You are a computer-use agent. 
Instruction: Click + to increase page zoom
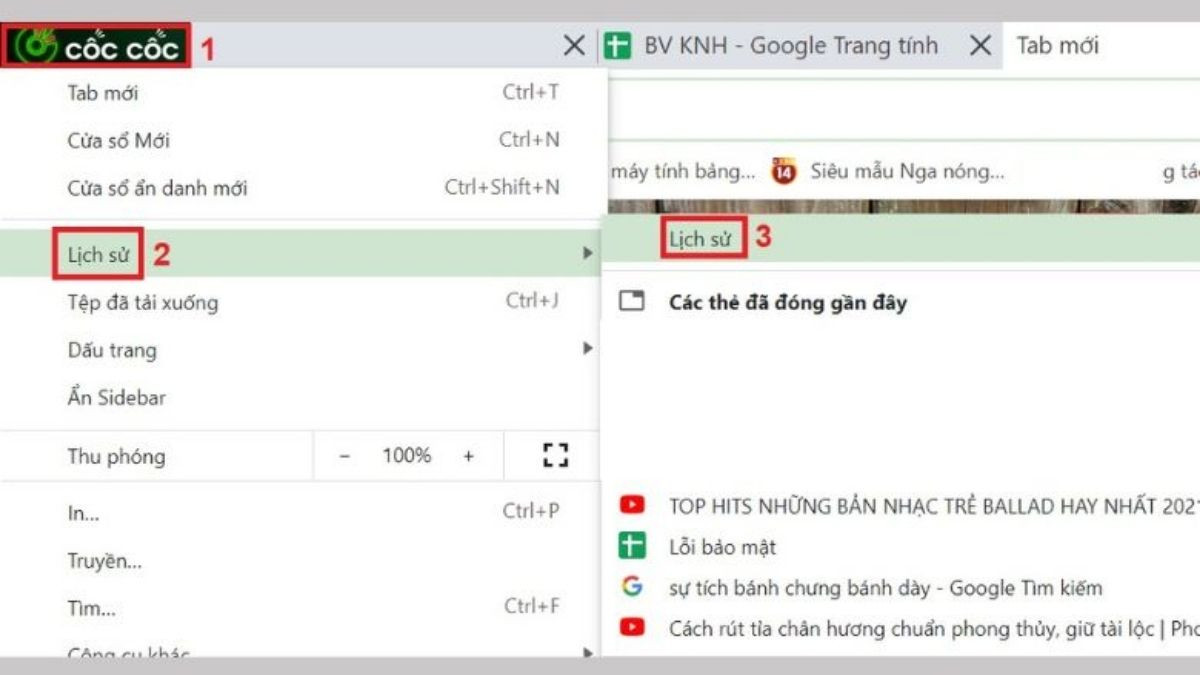[x=469, y=454]
